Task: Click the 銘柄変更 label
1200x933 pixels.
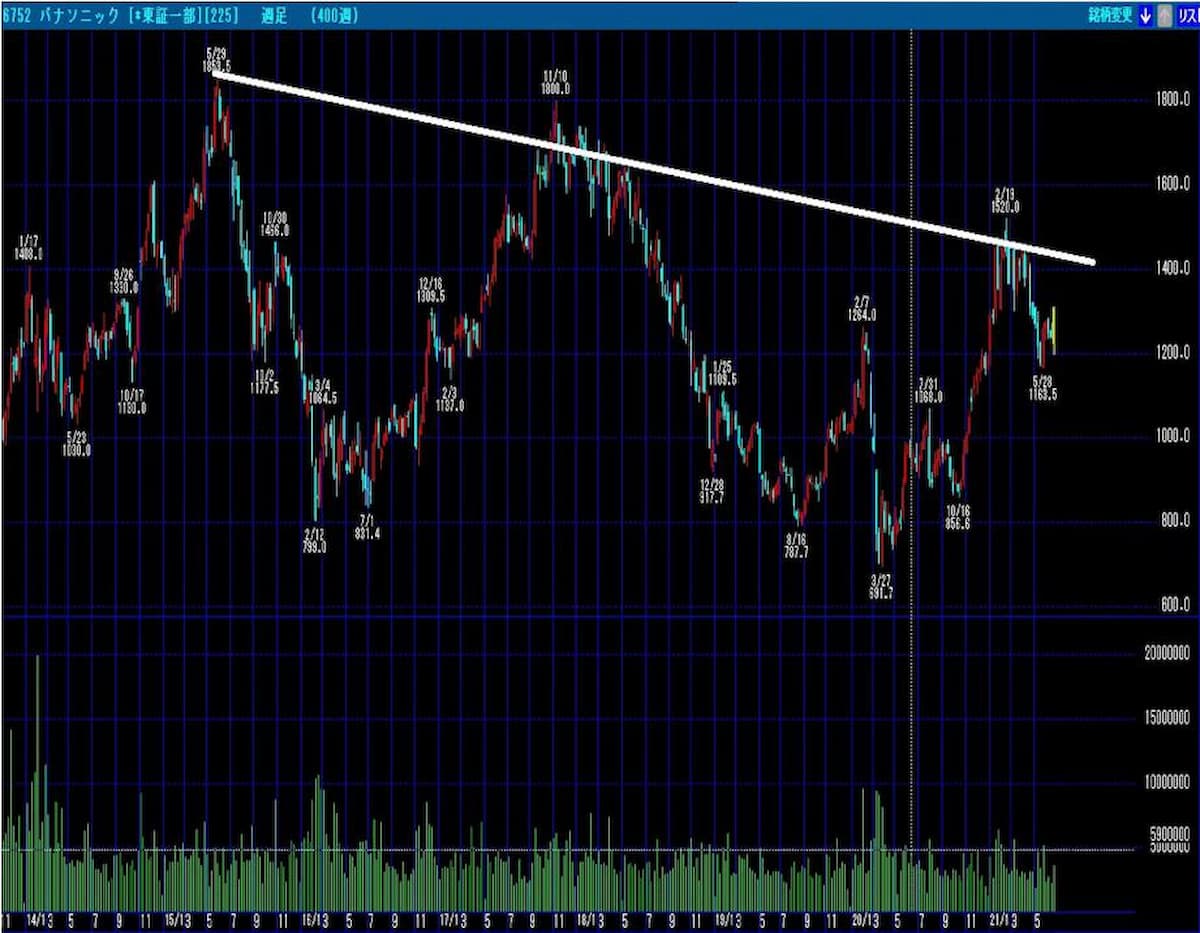Action: coord(1111,15)
